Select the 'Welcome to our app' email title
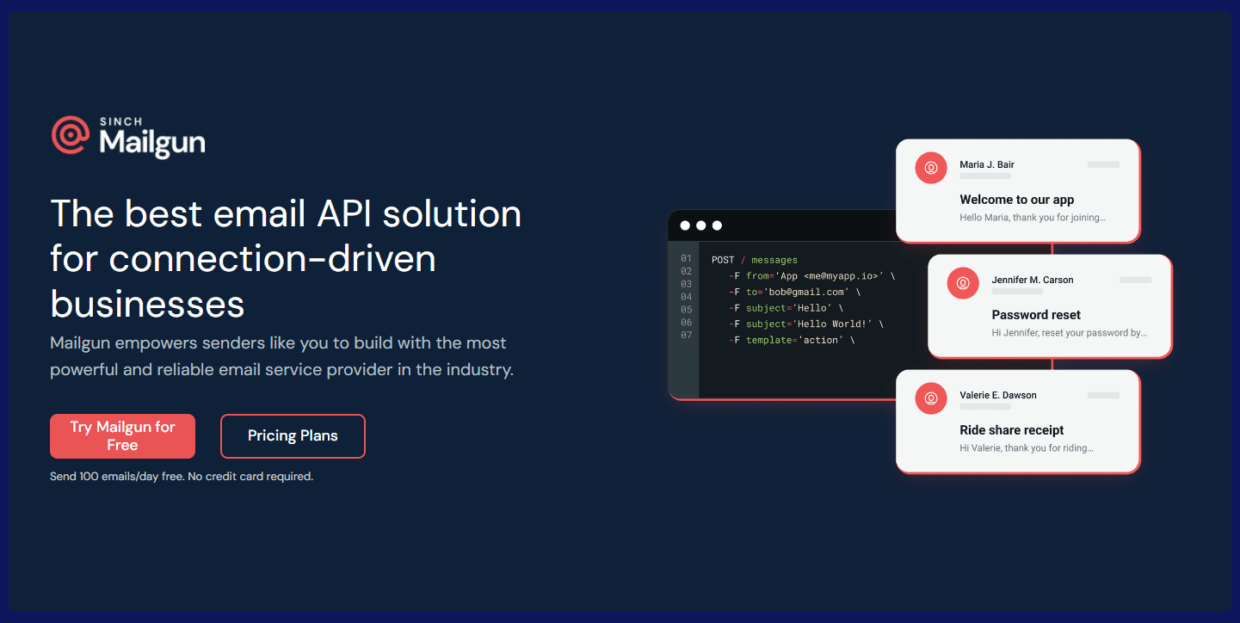 (1016, 200)
